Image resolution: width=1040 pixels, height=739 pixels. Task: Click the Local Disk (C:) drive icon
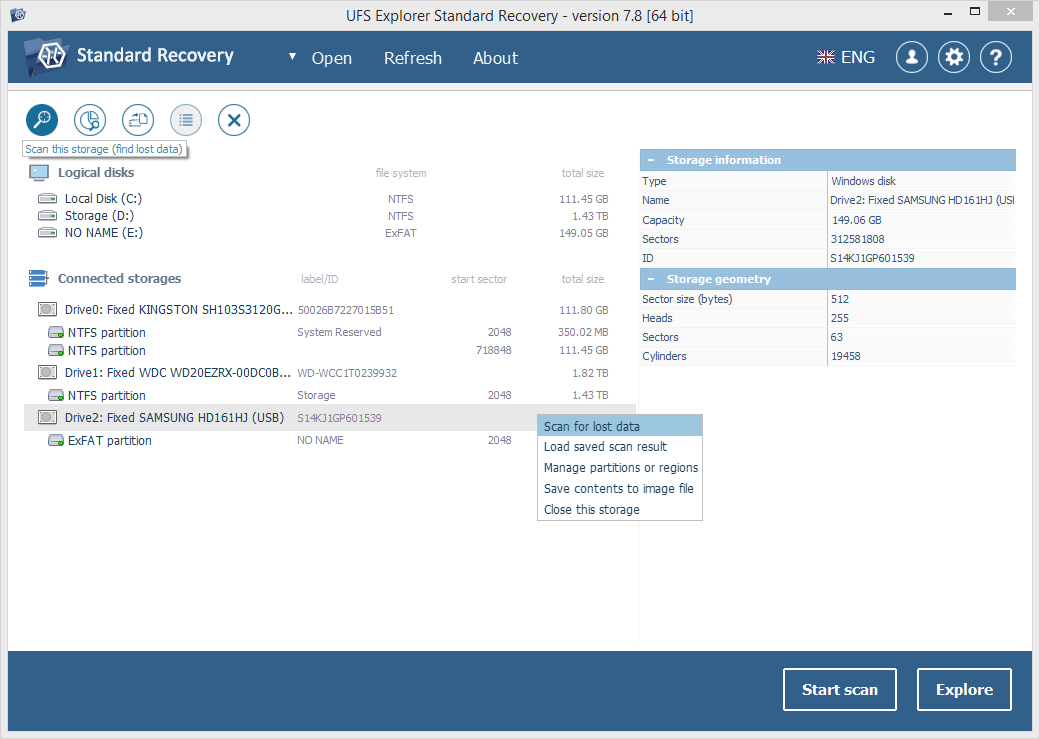coord(47,198)
